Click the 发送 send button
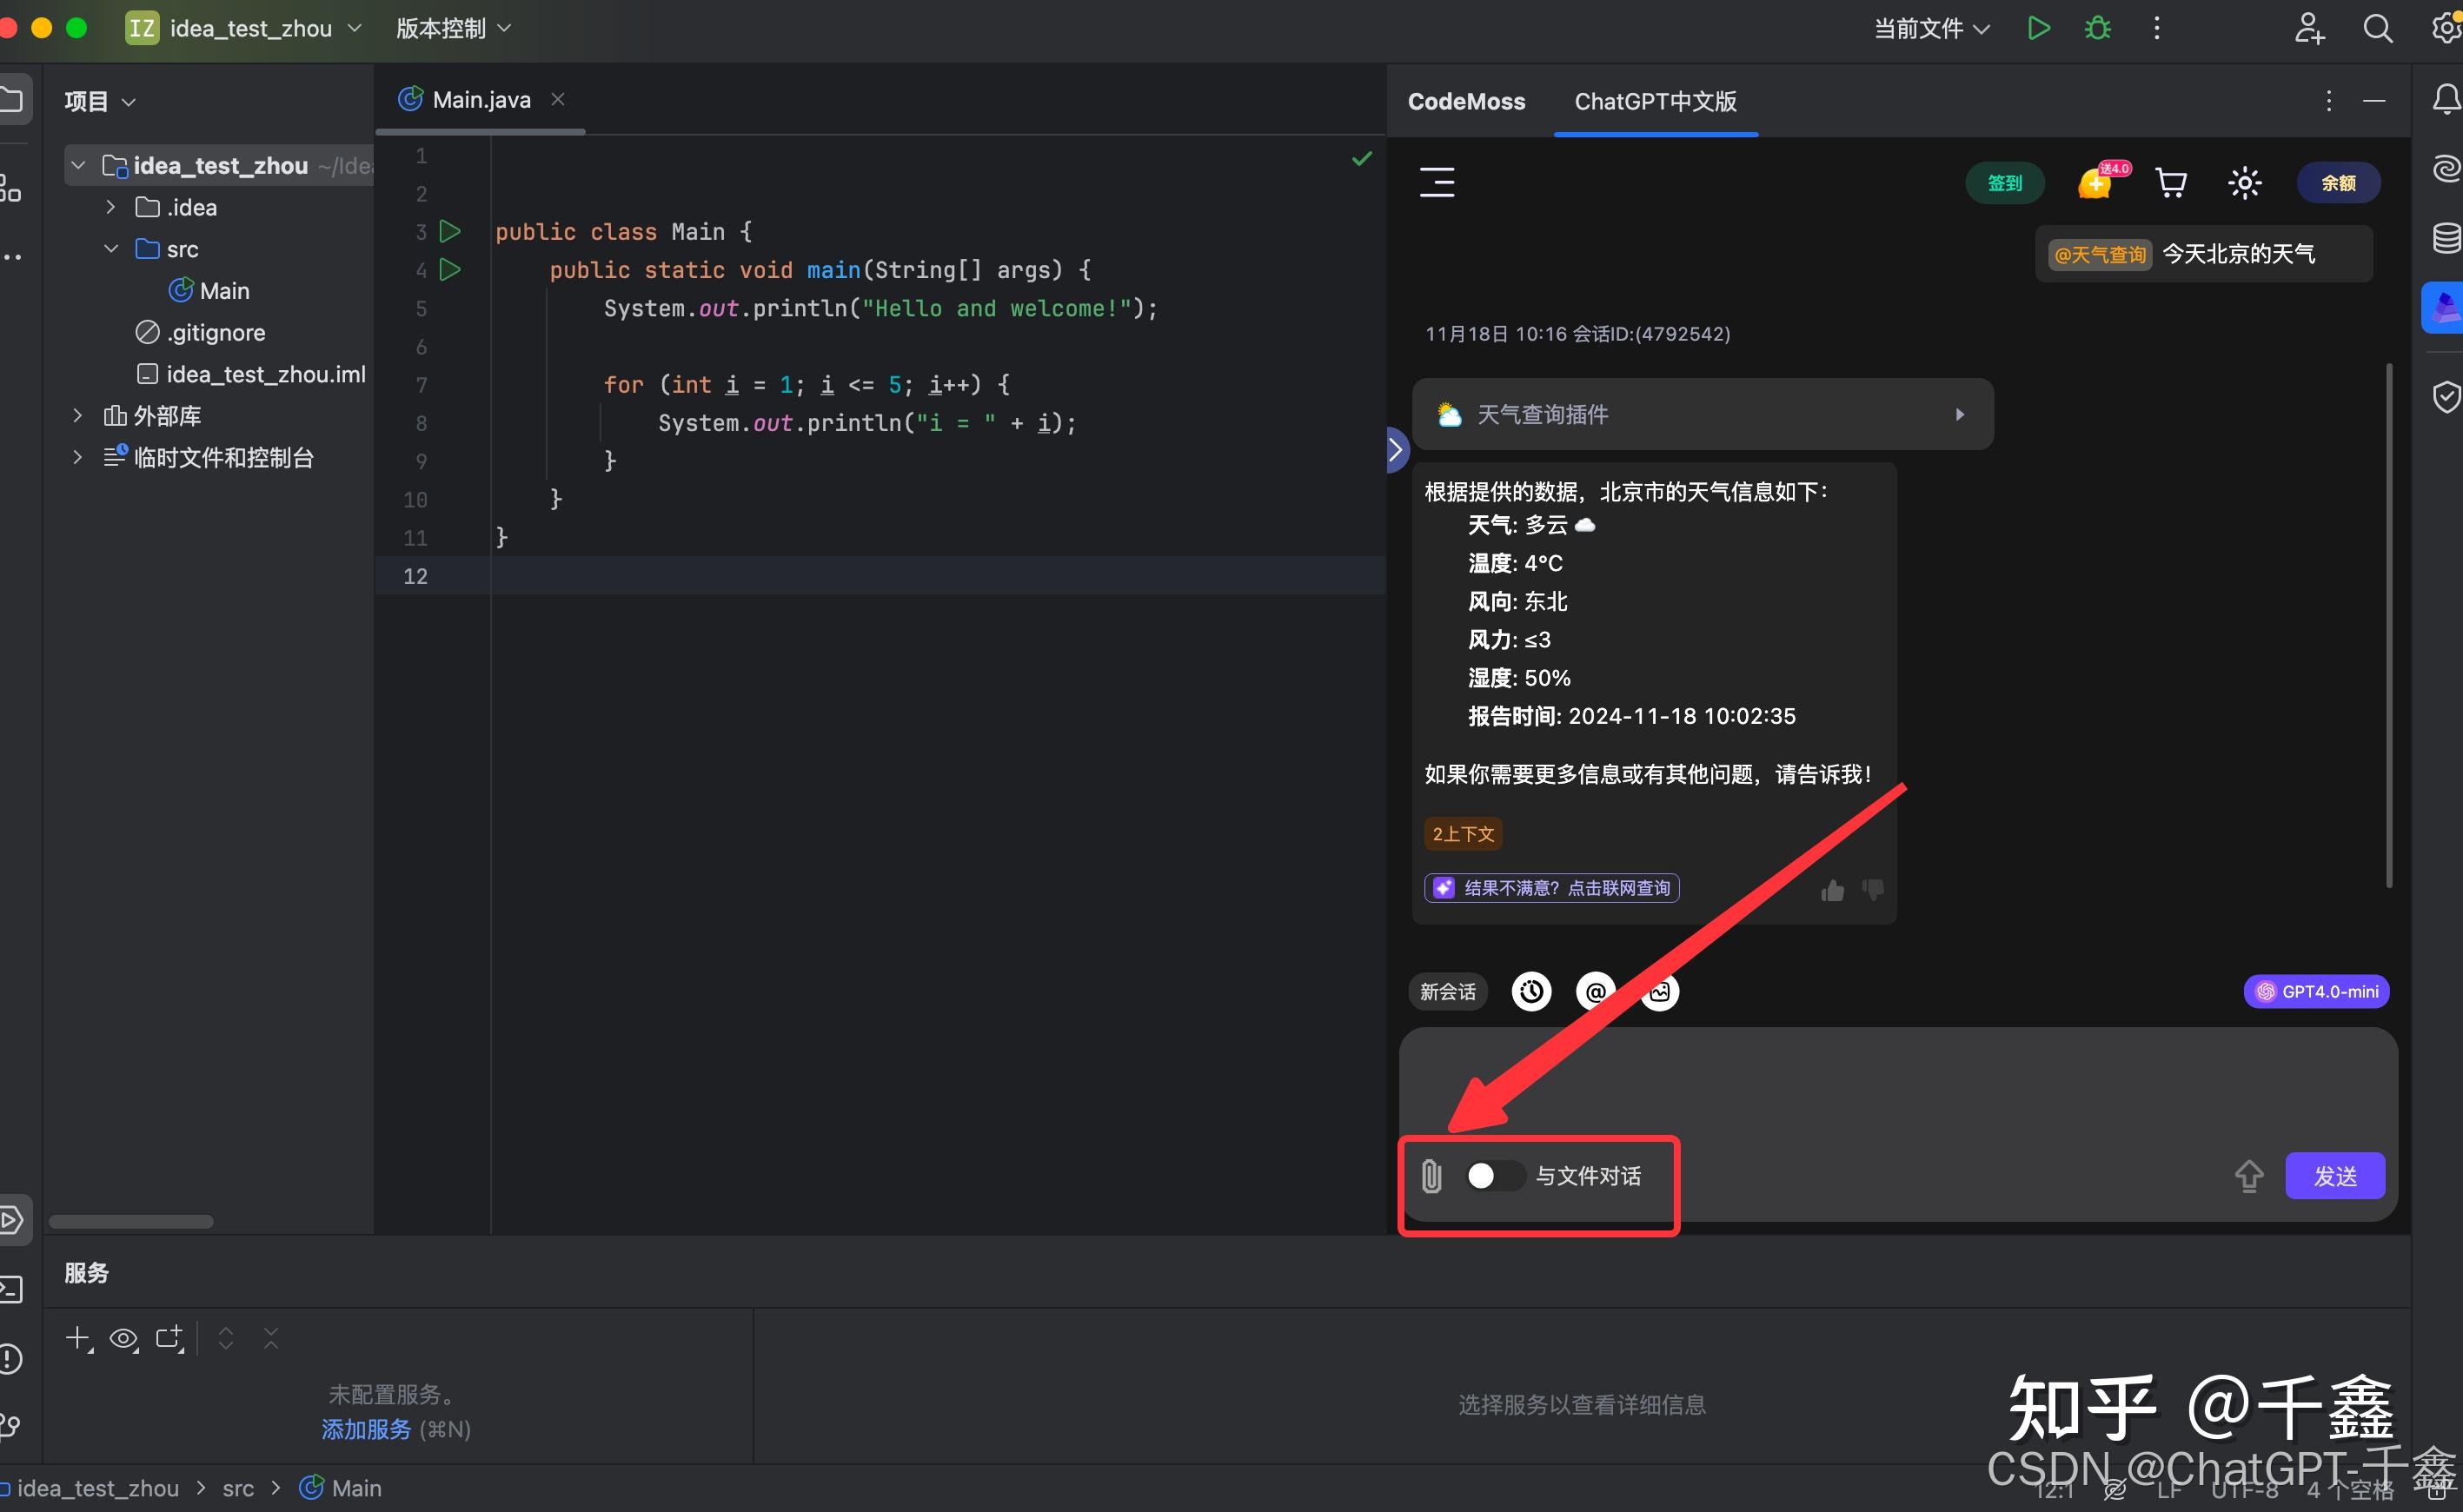 click(2335, 1176)
